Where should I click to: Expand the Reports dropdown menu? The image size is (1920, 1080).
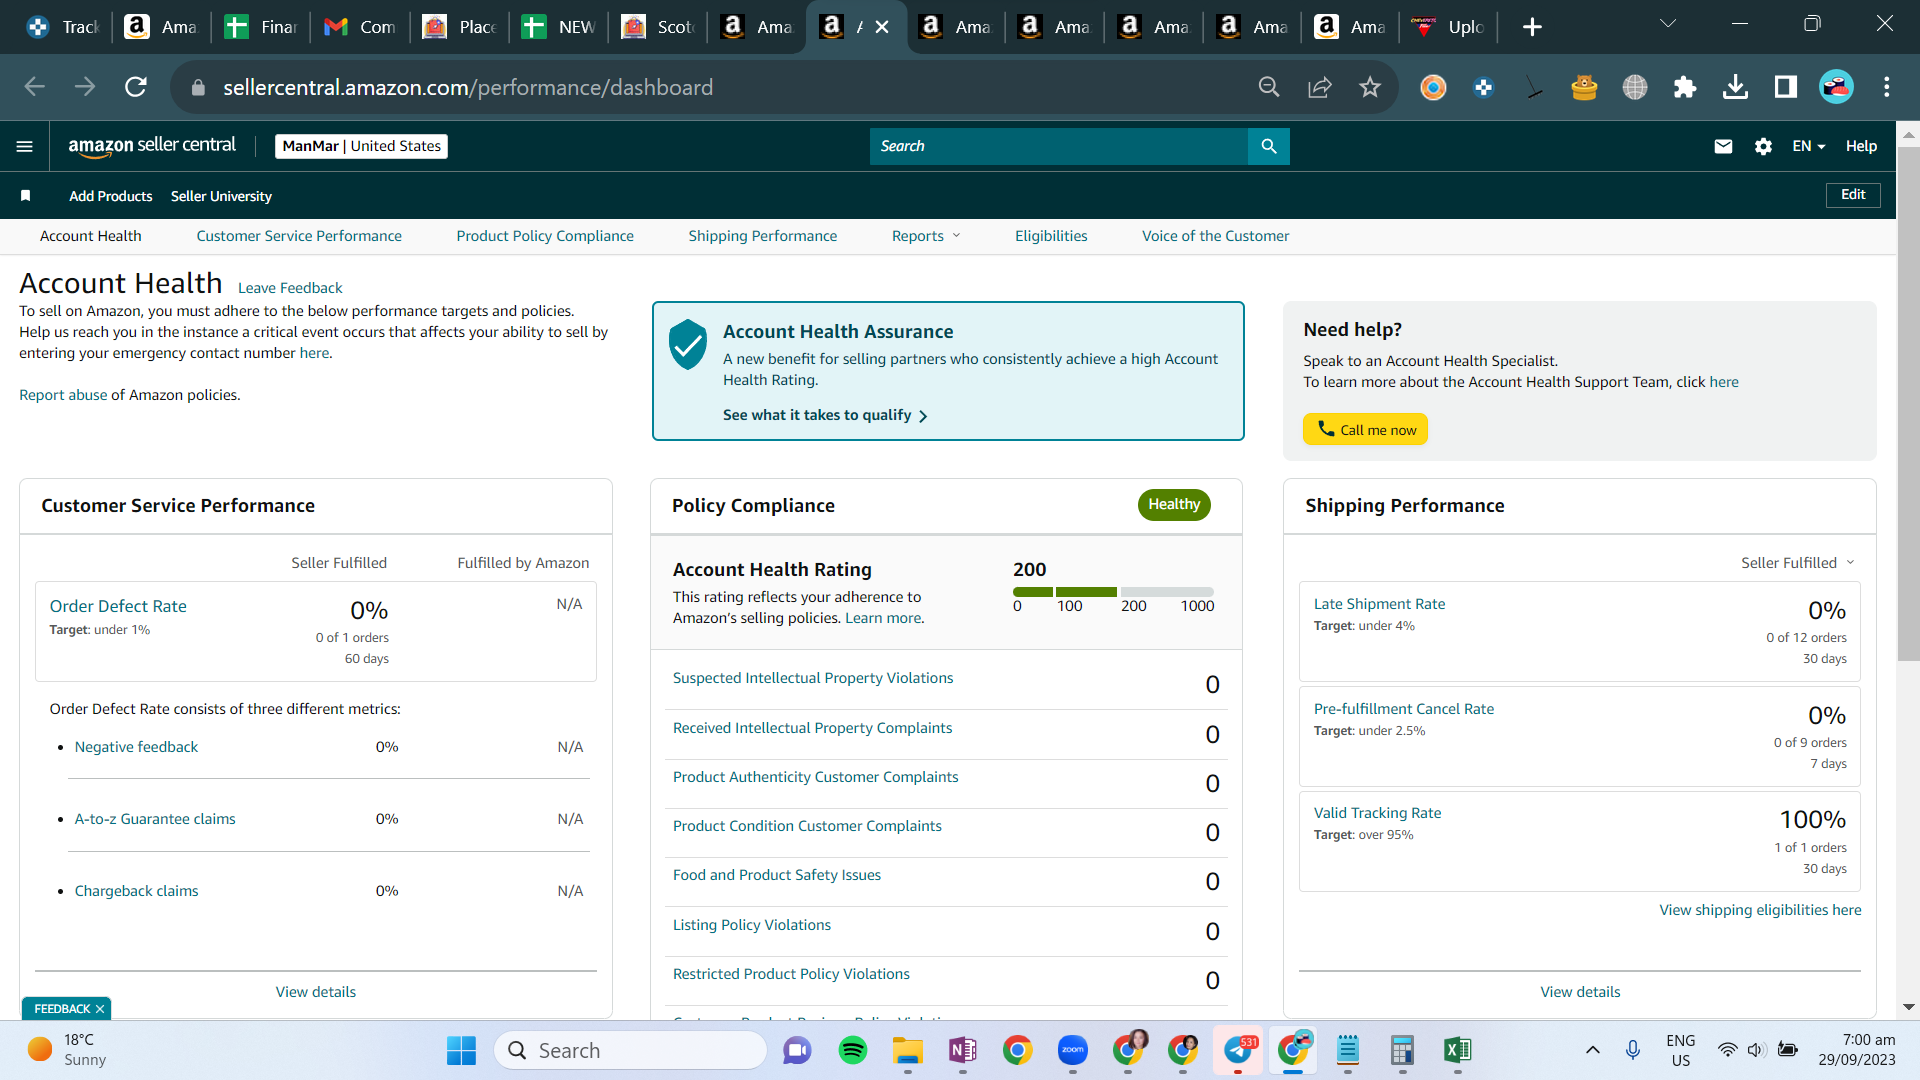[x=926, y=236]
